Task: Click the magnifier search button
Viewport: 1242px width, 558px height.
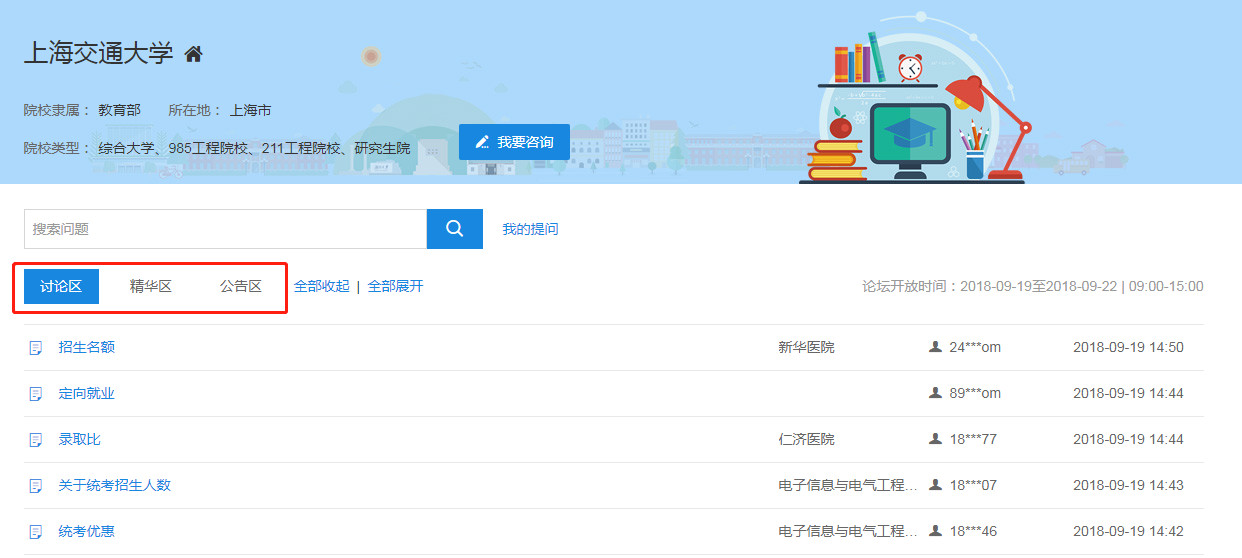Action: 455,229
